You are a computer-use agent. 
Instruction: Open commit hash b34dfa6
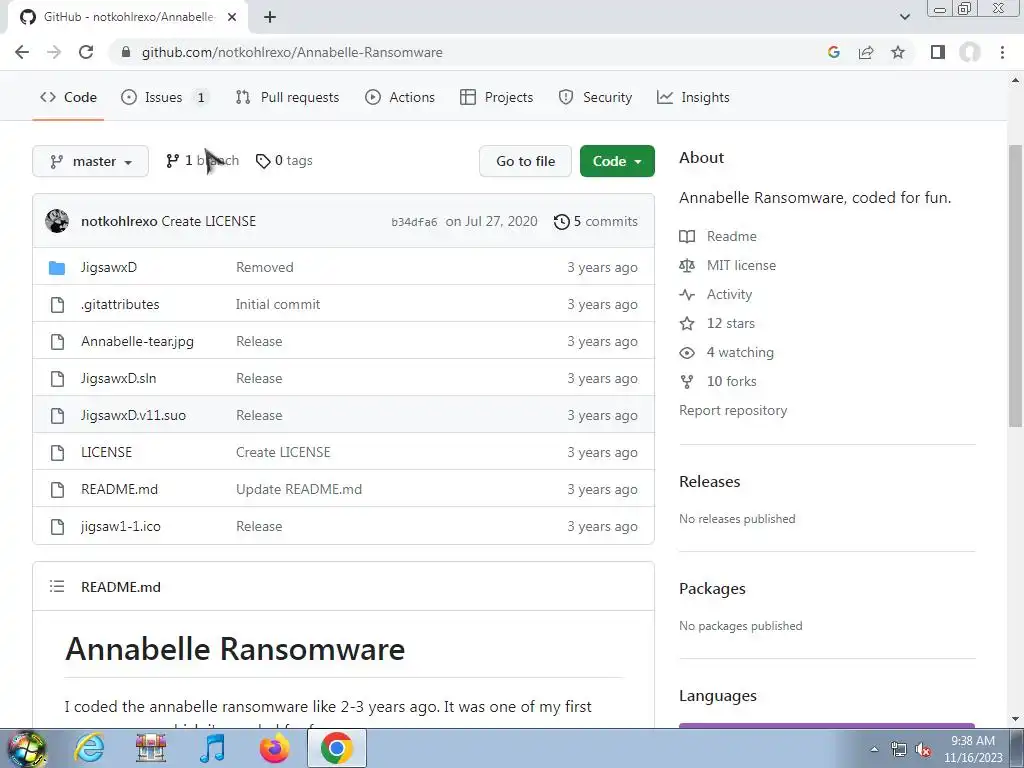(414, 222)
